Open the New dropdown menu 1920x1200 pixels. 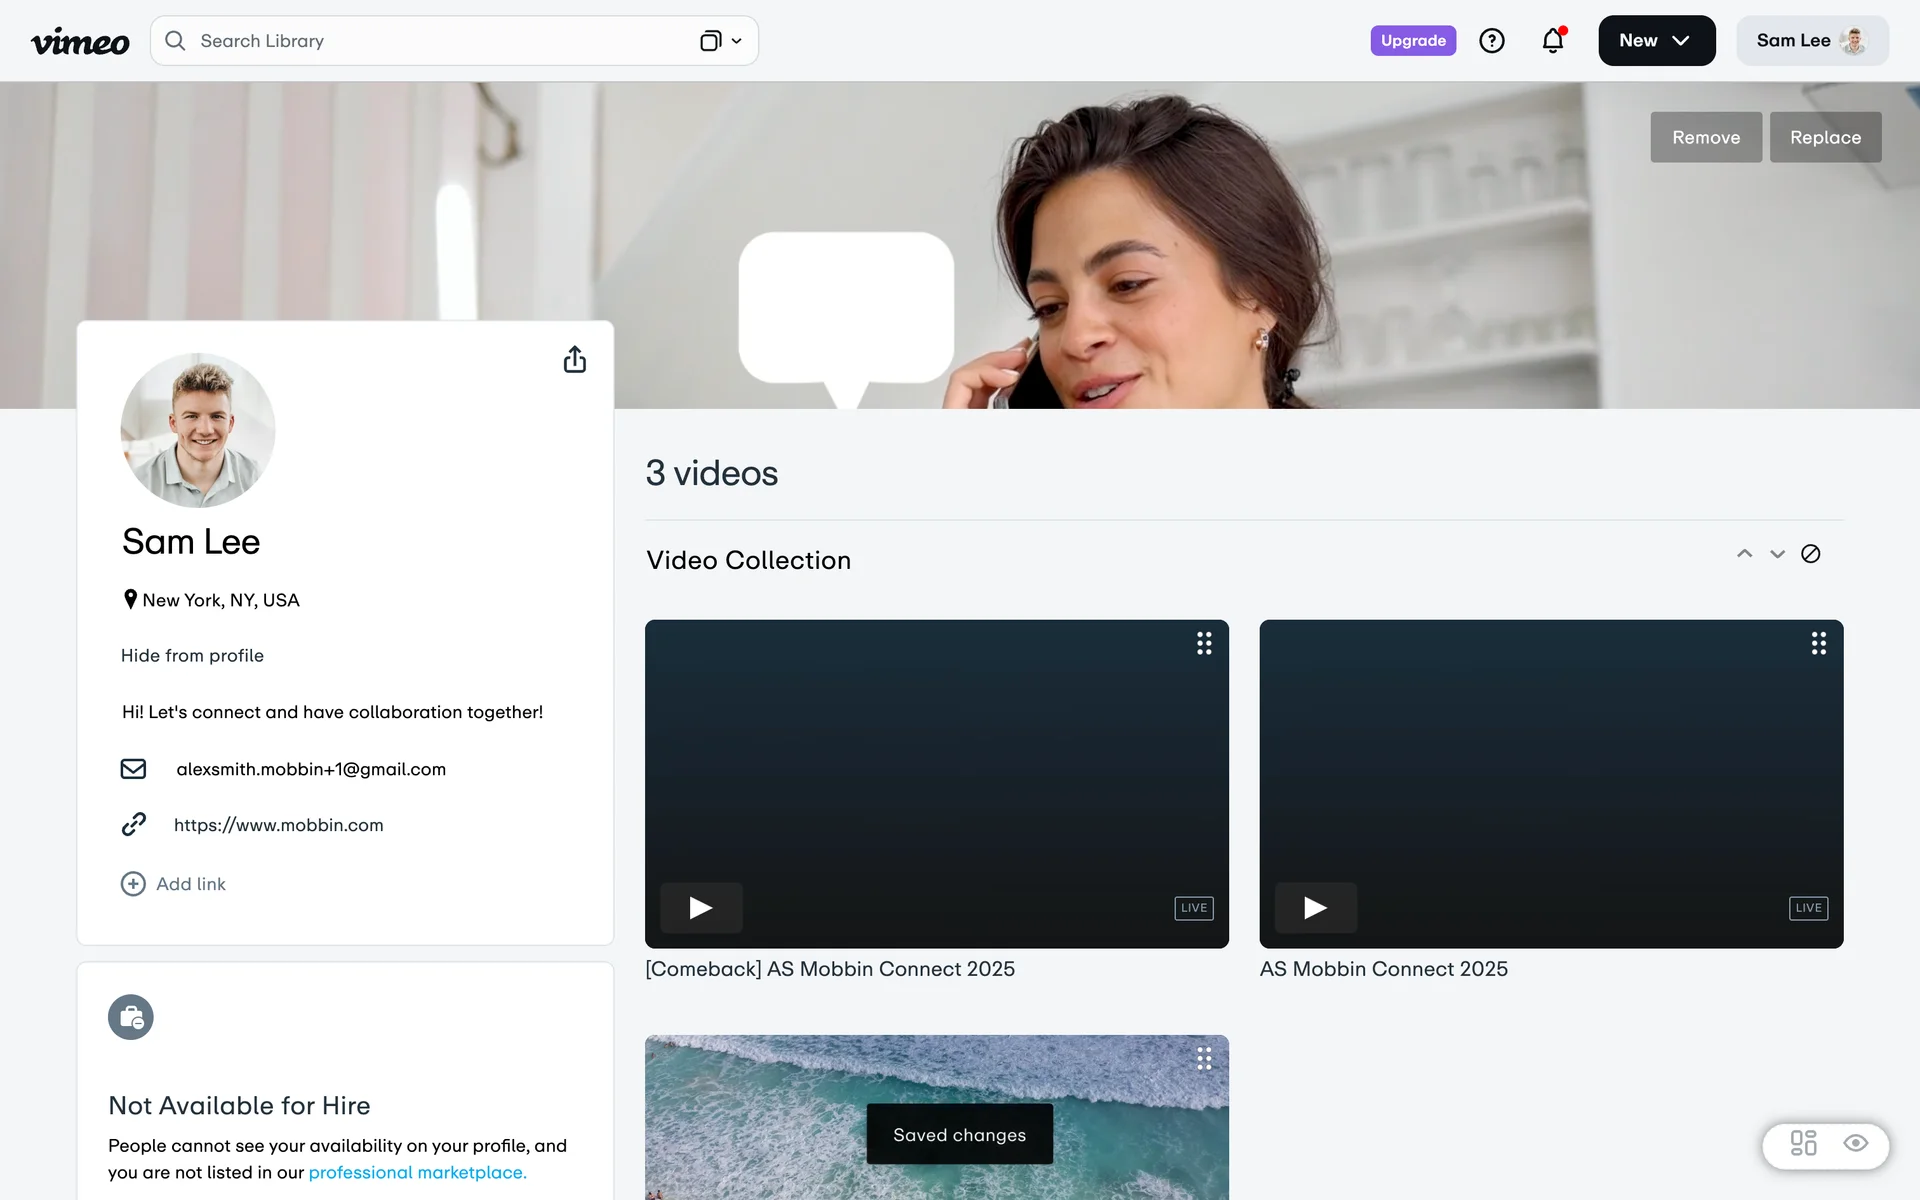coord(1656,41)
